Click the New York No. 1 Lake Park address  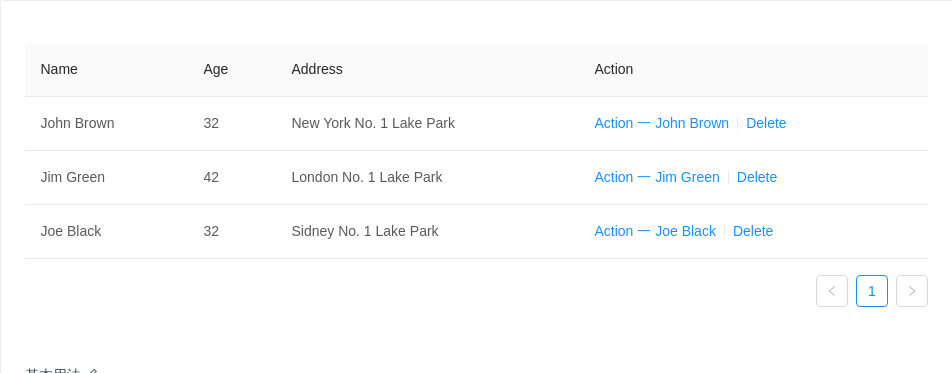pyautogui.click(x=373, y=123)
